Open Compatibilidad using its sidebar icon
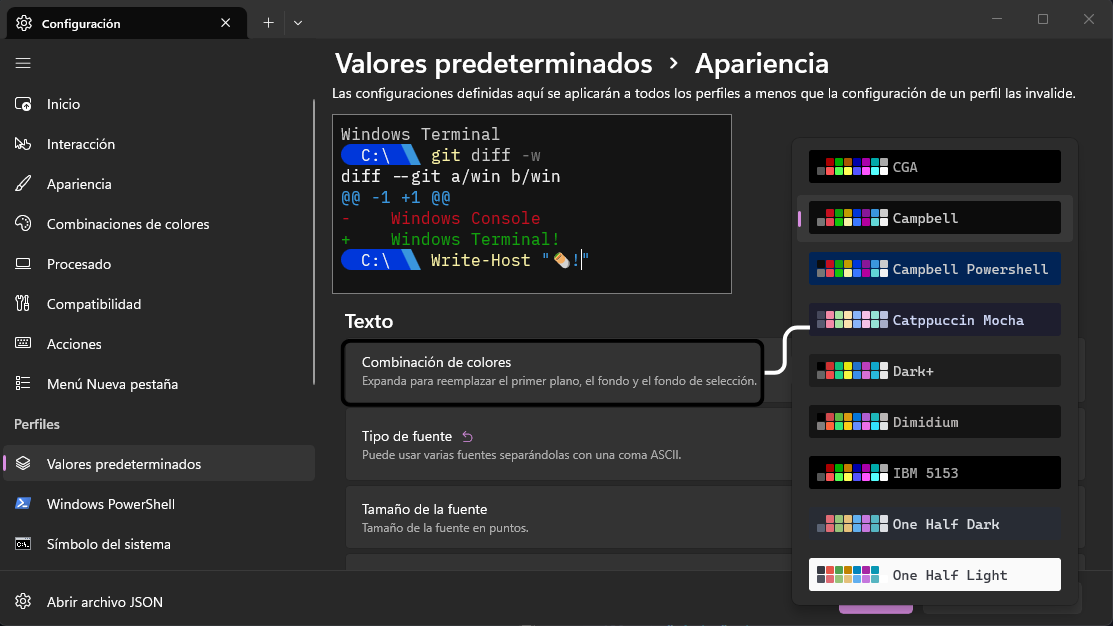1113x626 pixels. pyautogui.click(x=22, y=303)
